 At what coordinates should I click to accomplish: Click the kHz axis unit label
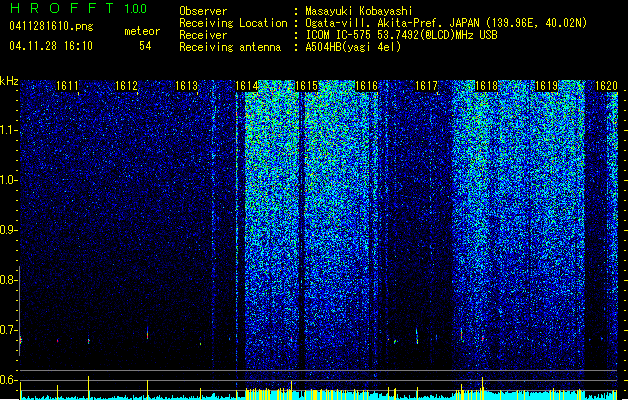[9, 81]
